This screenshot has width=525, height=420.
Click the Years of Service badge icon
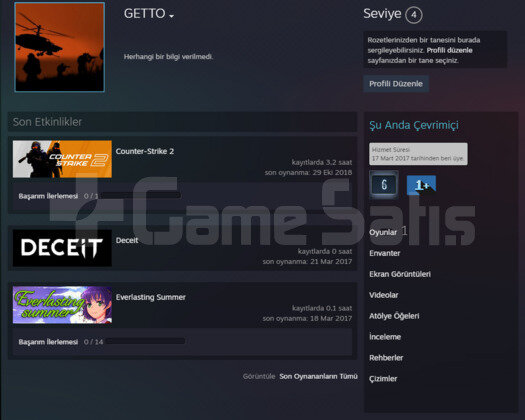point(384,184)
